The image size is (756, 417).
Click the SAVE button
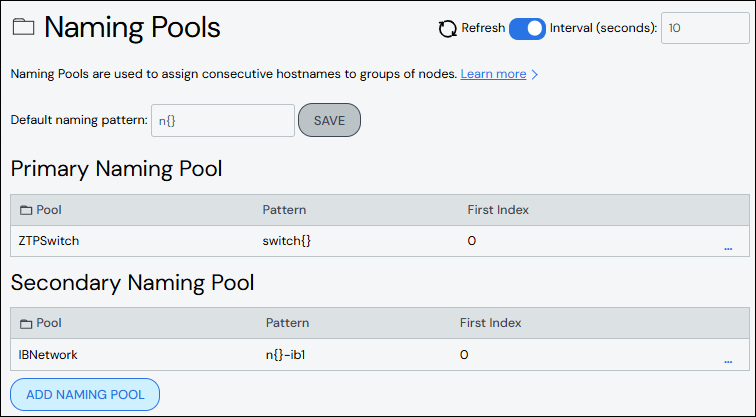[329, 120]
